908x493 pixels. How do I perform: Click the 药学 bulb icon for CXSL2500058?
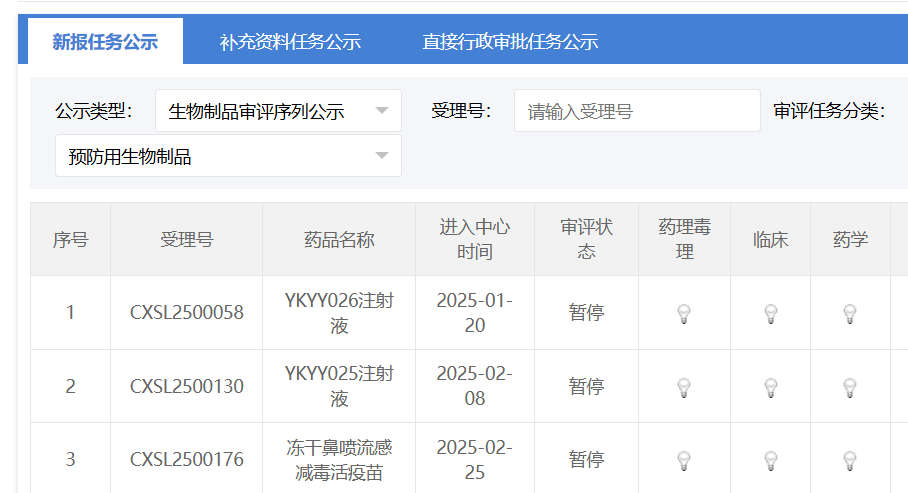(850, 313)
